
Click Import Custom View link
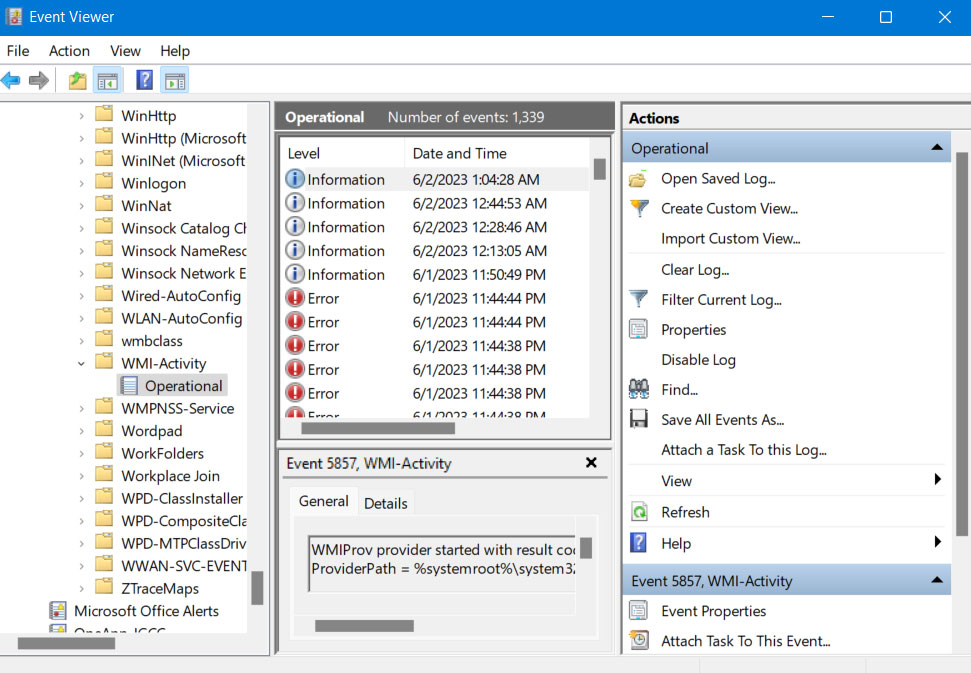click(x=730, y=238)
